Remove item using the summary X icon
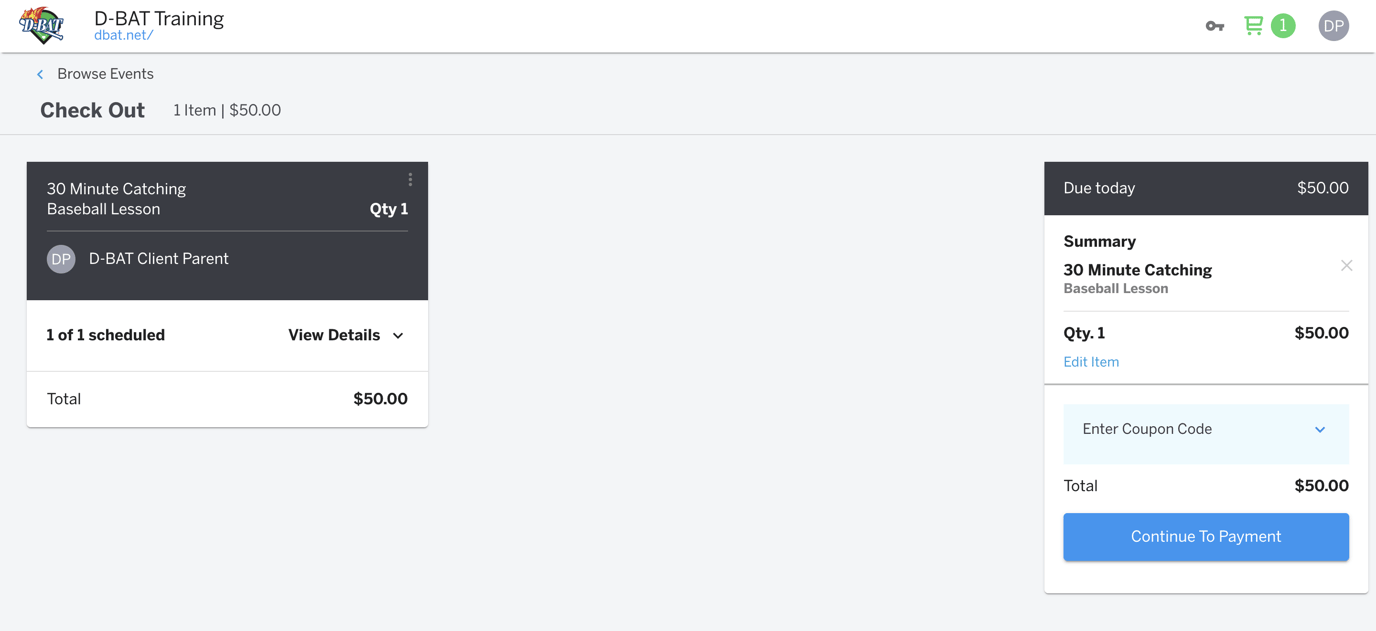1376x631 pixels. pos(1346,266)
